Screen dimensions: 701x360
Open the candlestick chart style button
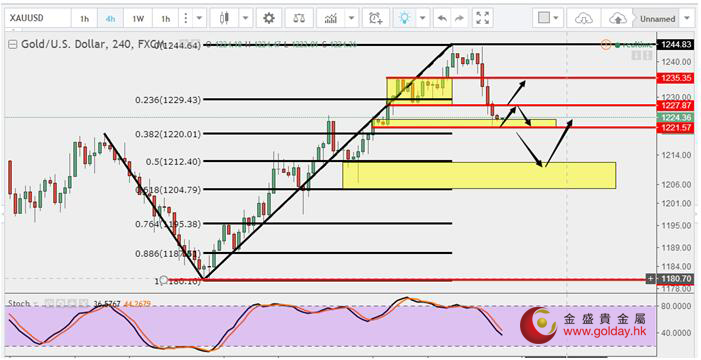(x=224, y=18)
